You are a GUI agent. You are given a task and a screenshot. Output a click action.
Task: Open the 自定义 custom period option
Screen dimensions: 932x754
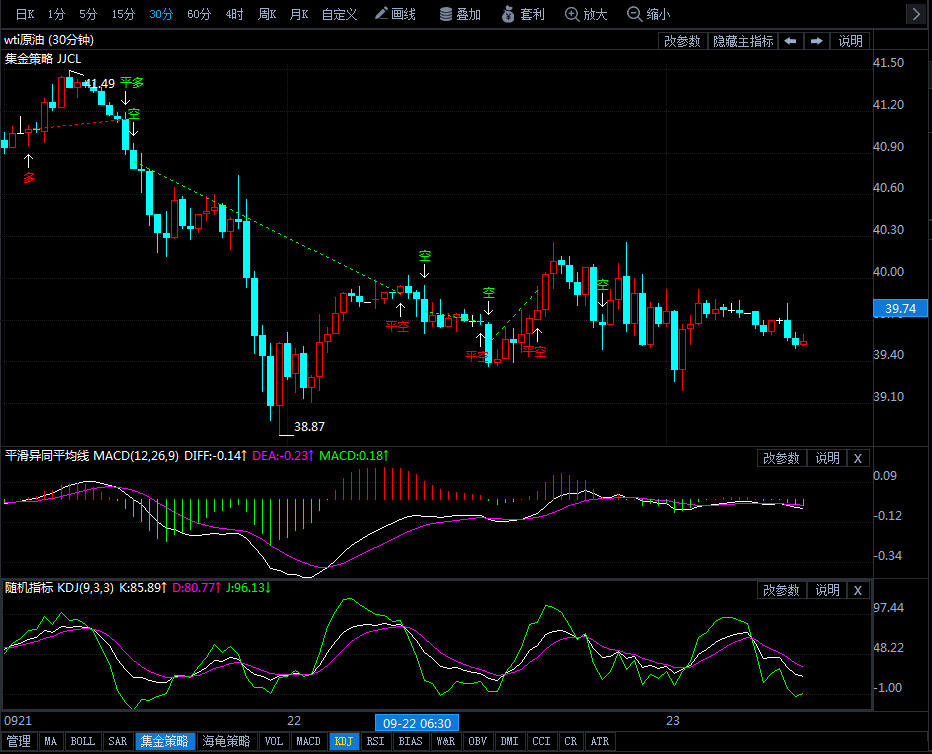pos(339,14)
